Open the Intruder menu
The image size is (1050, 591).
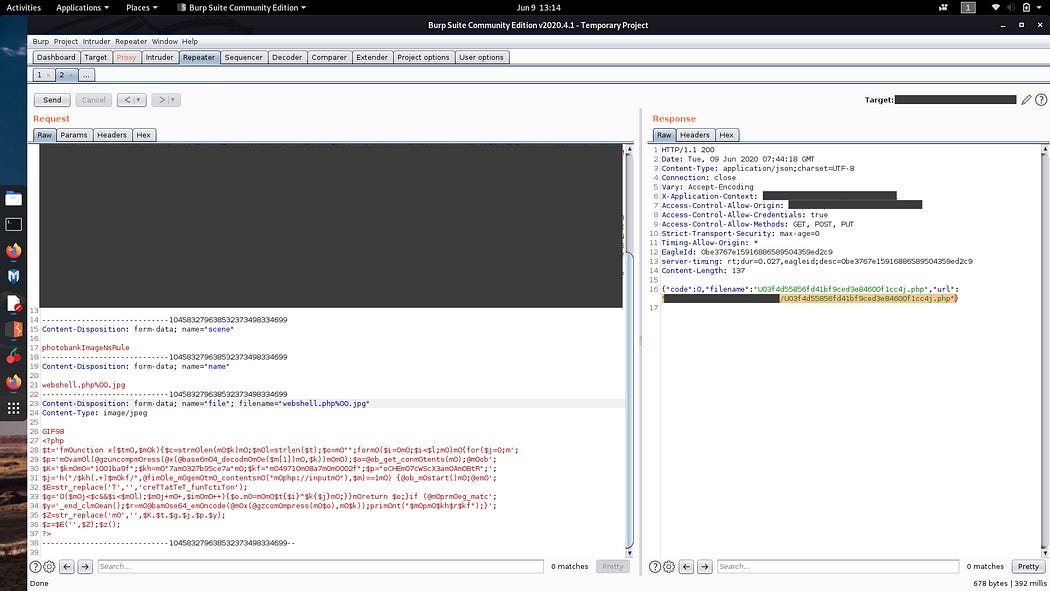click(96, 41)
